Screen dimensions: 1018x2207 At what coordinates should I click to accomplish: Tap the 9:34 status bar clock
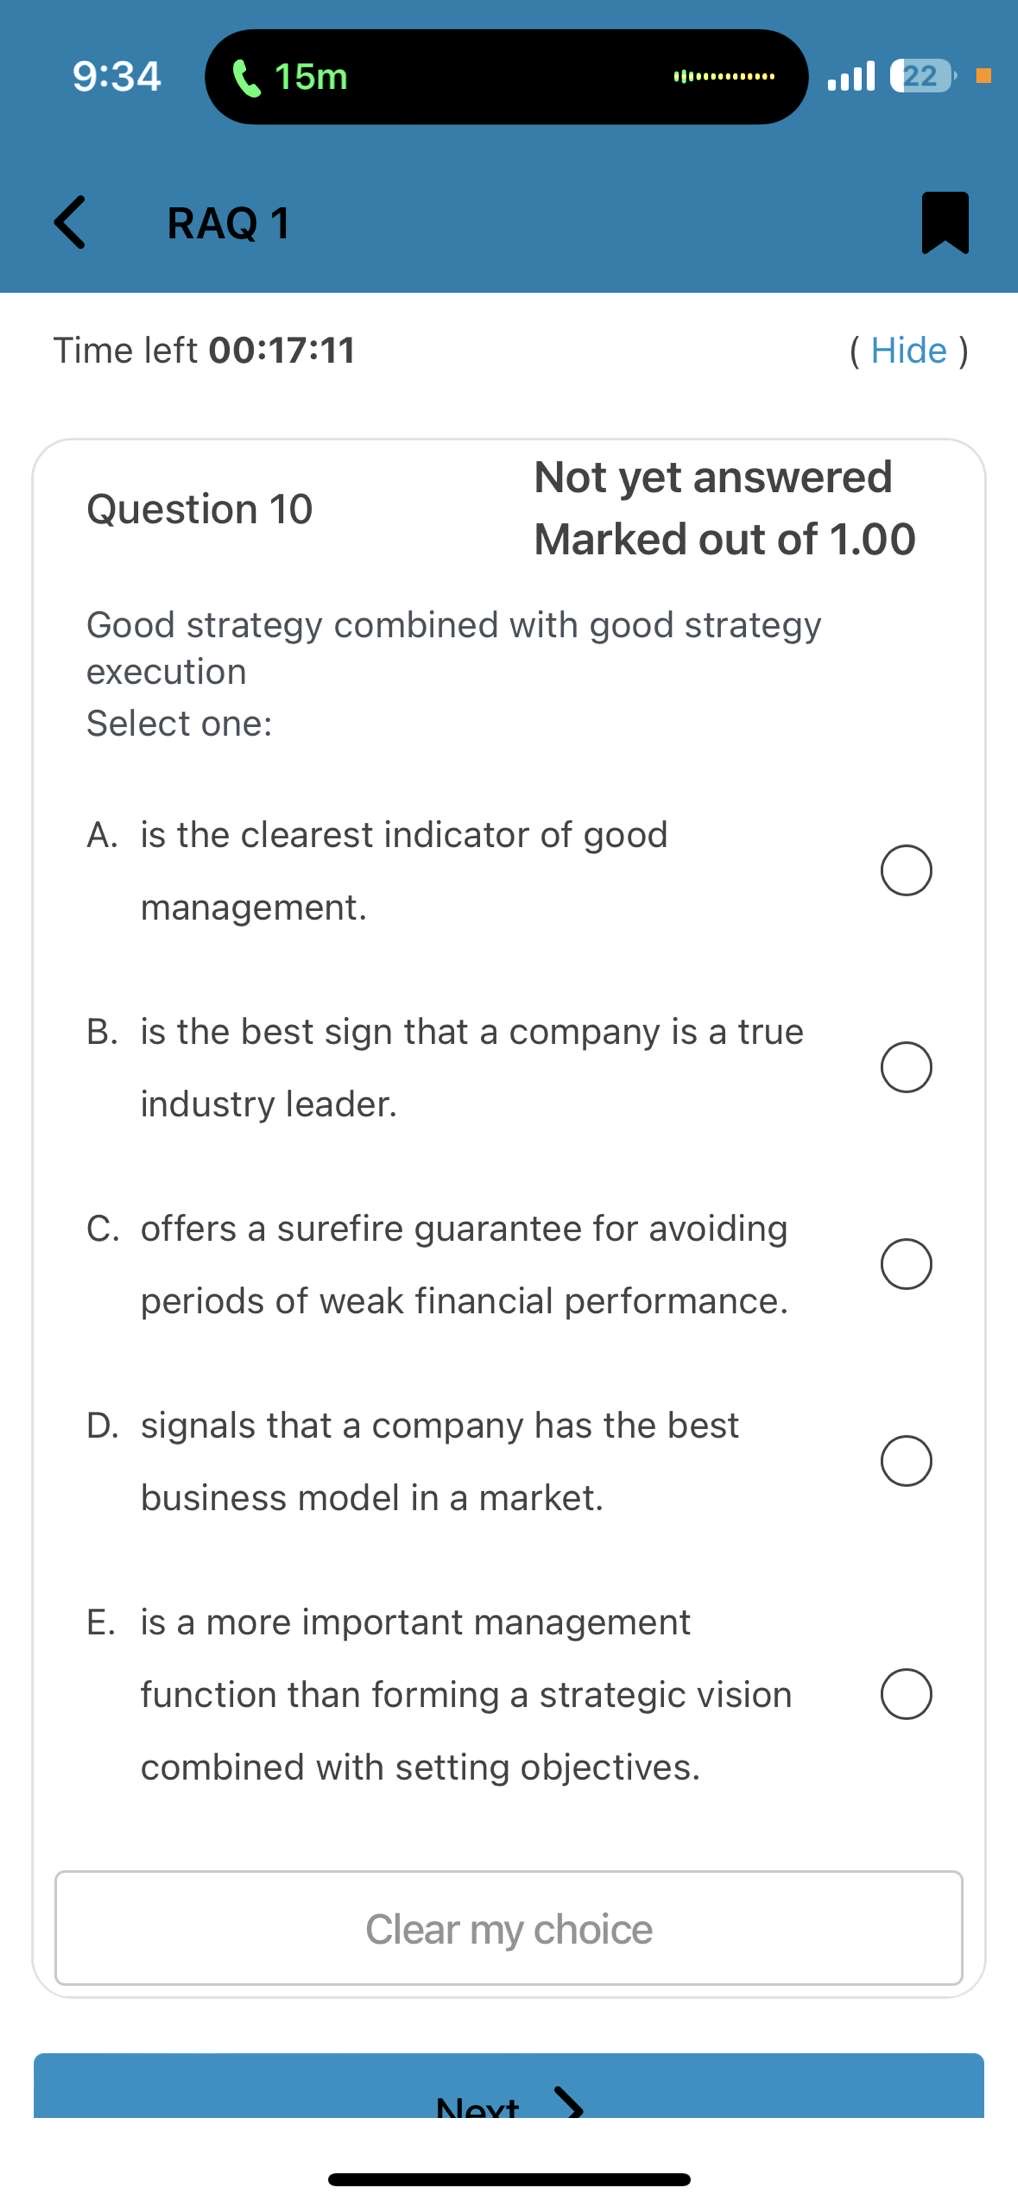tap(117, 77)
